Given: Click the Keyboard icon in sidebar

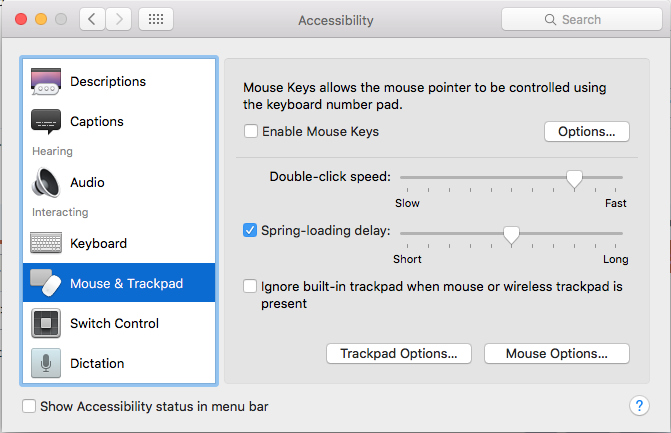Looking at the screenshot, I should click(x=47, y=243).
